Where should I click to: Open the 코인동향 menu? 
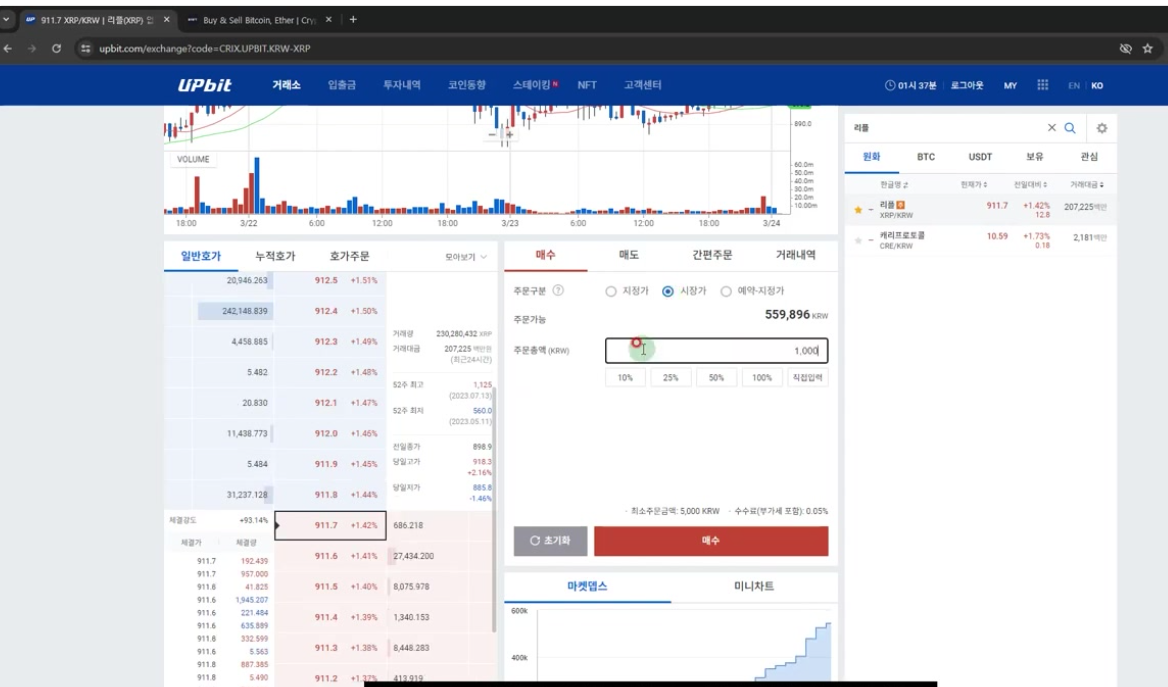pyautogui.click(x=467, y=85)
